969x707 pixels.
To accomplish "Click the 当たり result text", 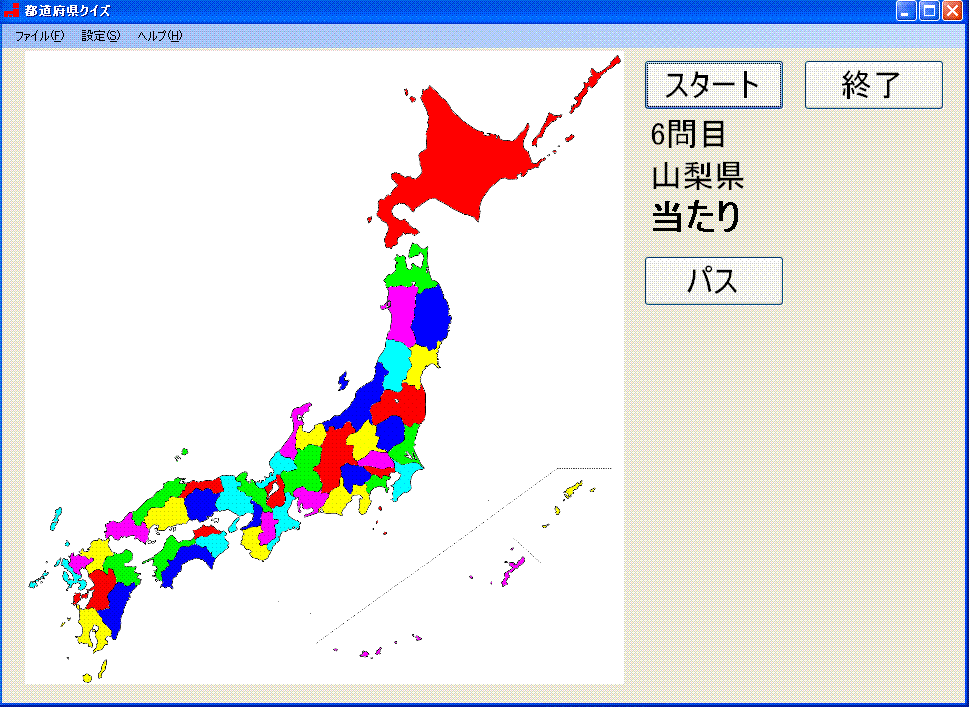I will coord(696,217).
